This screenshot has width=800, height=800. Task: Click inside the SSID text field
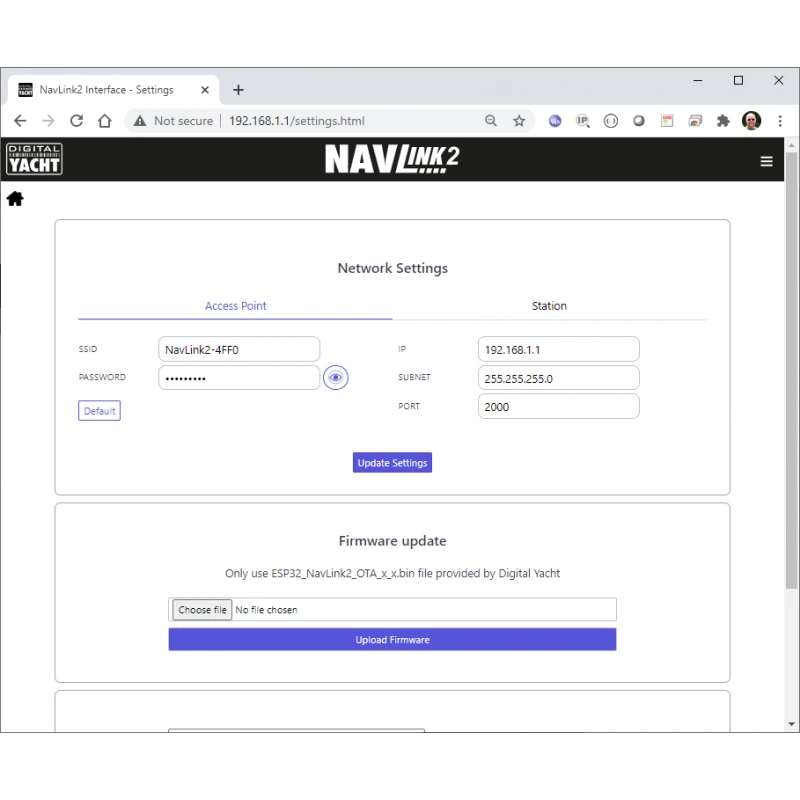(239, 349)
